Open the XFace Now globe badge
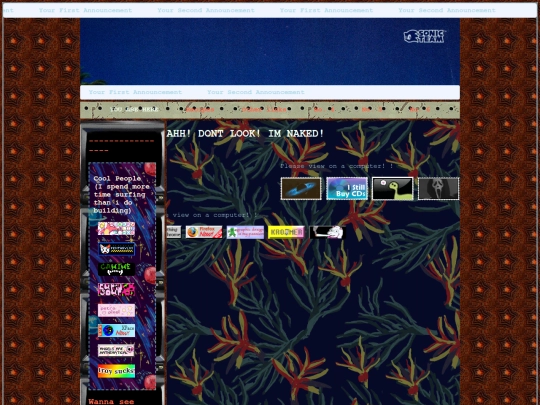 [116, 331]
